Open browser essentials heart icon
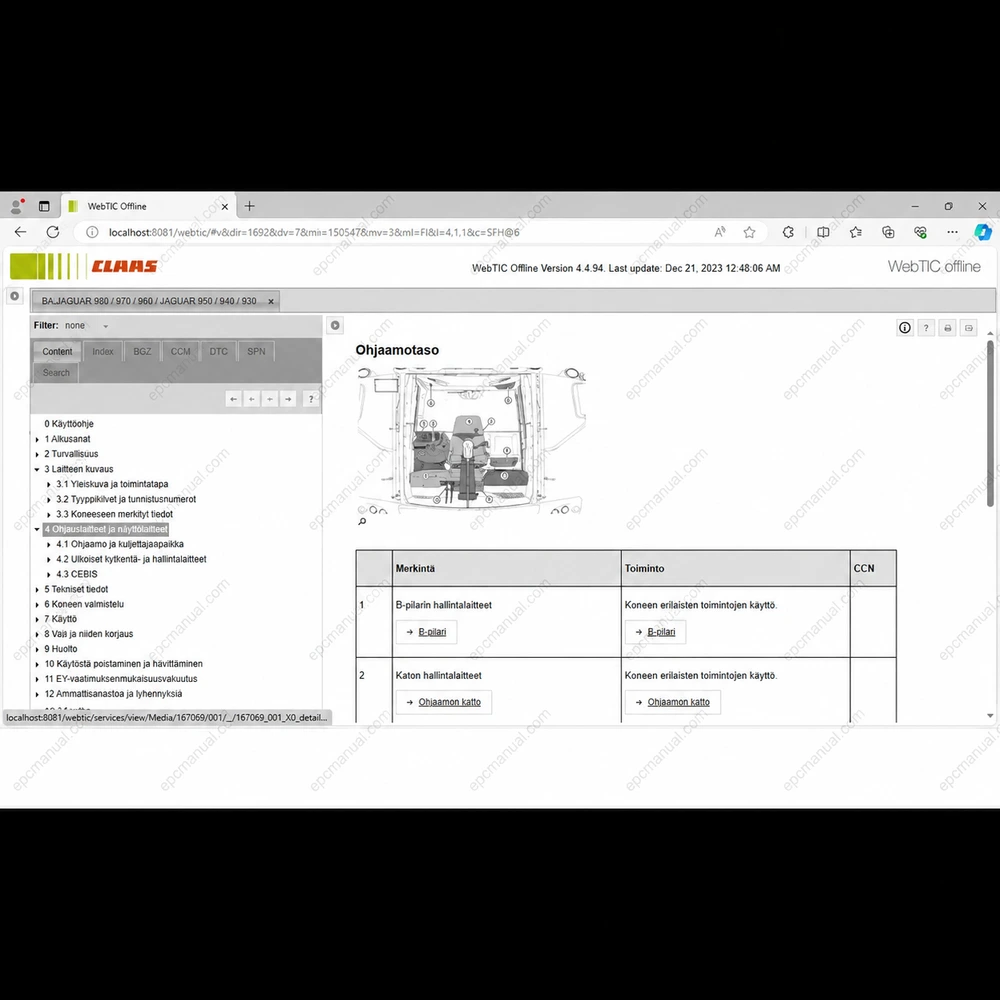The width and height of the screenshot is (1000, 1000). tap(920, 232)
